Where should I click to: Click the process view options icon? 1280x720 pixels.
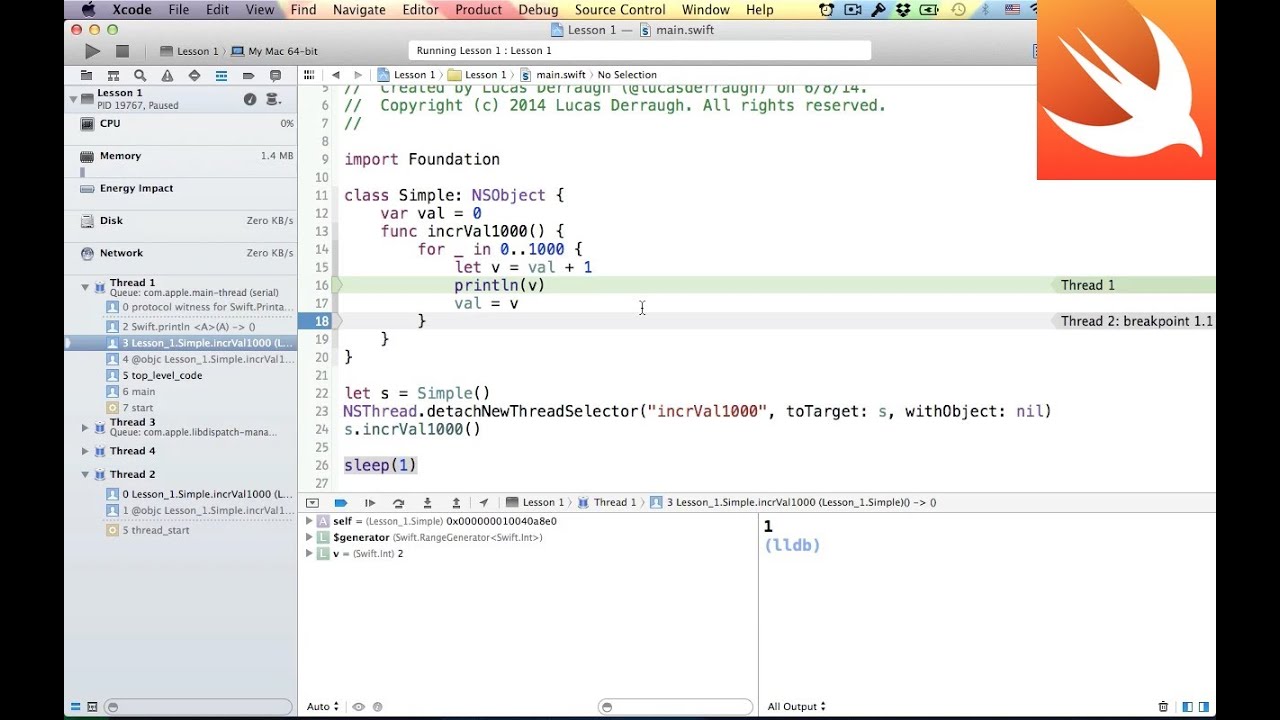coord(272,99)
